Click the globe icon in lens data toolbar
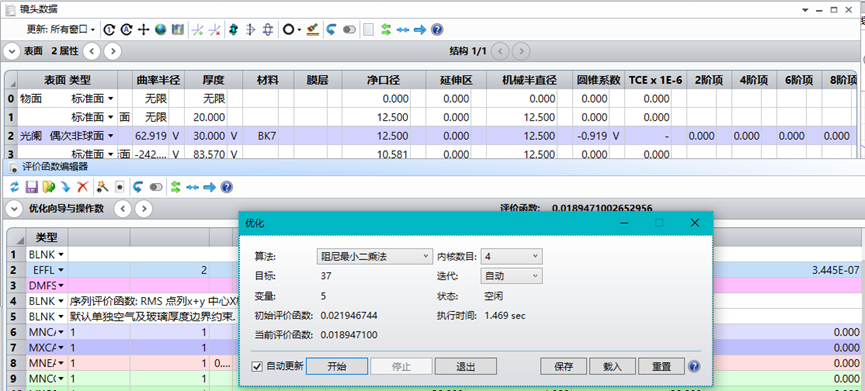The width and height of the screenshot is (865, 391). tap(161, 30)
